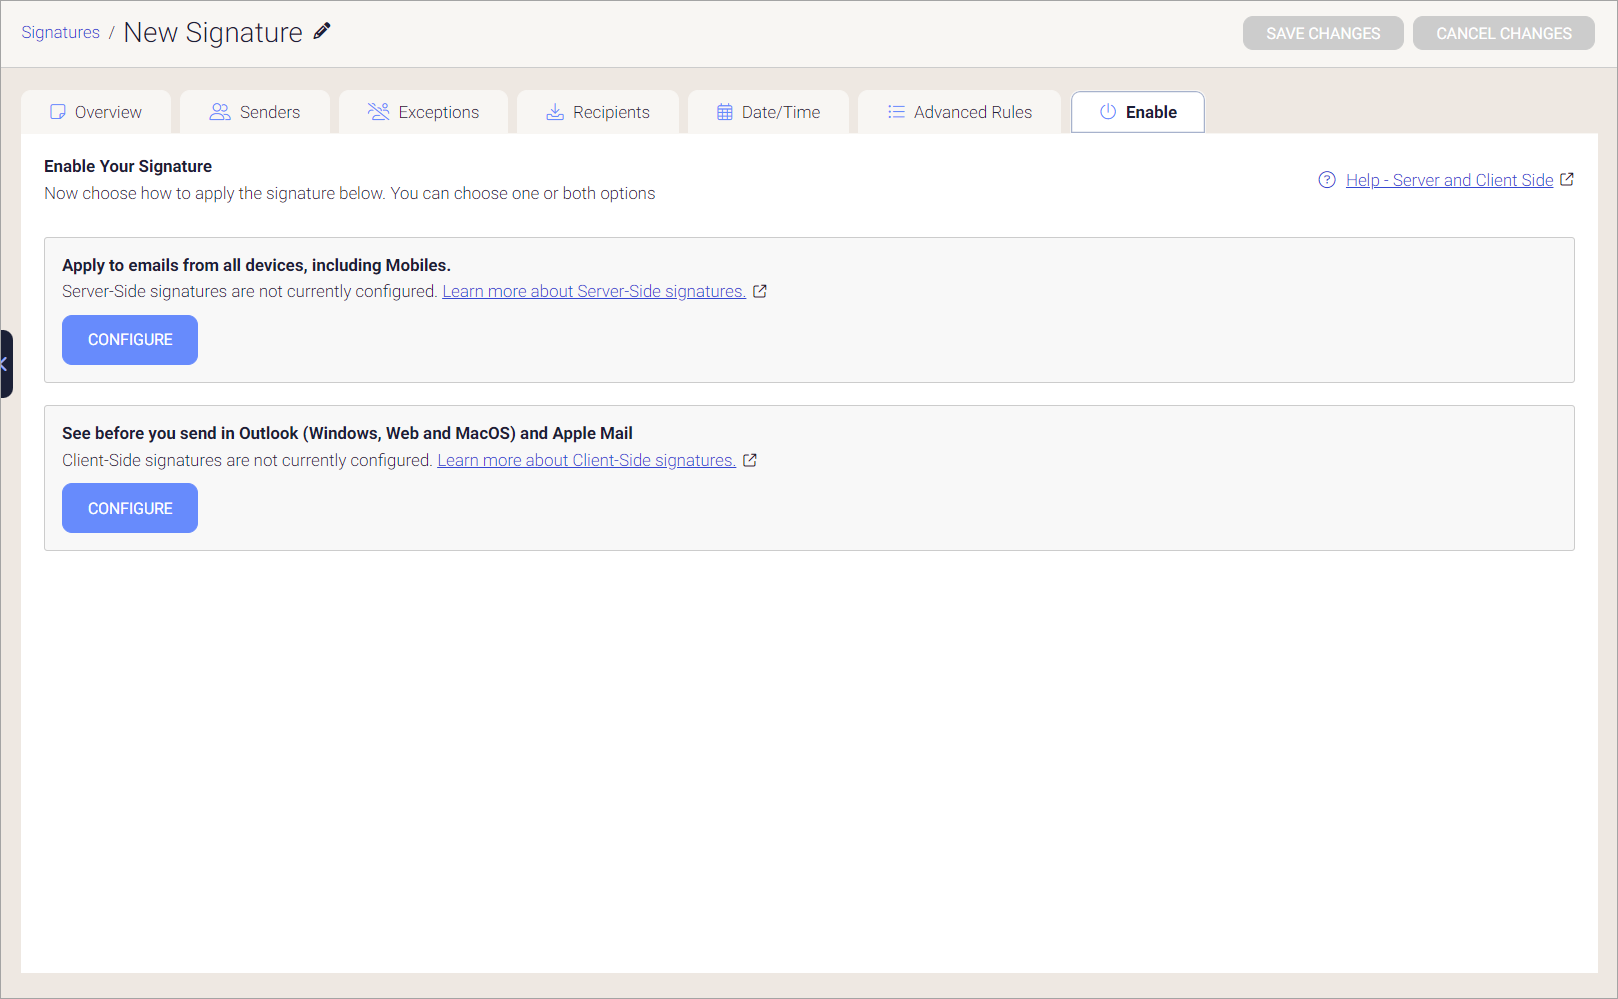Click the Recipients download icon
Viewport: 1618px width, 999px height.
pos(554,112)
